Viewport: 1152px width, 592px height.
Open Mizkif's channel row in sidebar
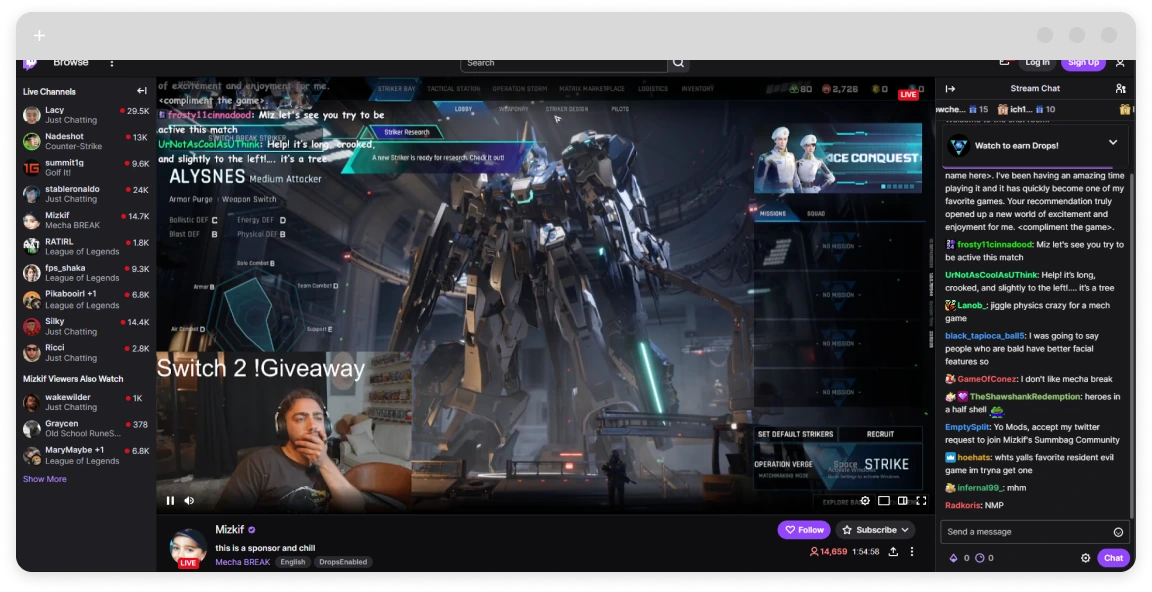(x=86, y=220)
